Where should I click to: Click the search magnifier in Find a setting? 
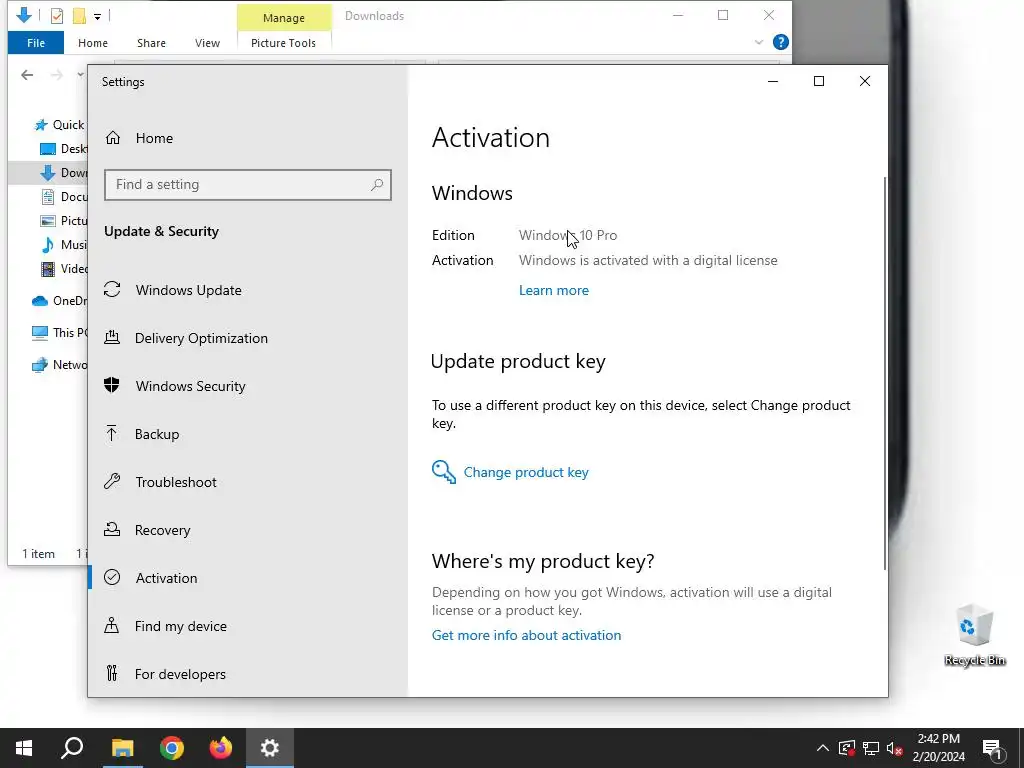(x=377, y=185)
